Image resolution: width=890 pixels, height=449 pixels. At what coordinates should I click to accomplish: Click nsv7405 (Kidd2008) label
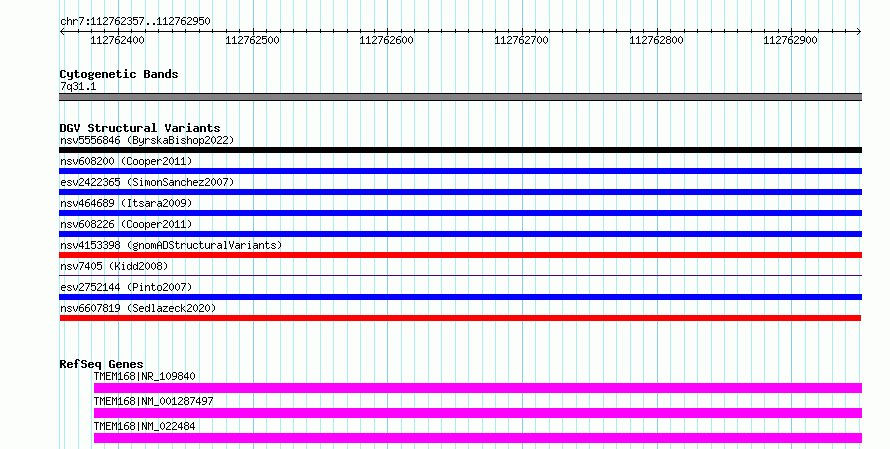pyautogui.click(x=114, y=266)
